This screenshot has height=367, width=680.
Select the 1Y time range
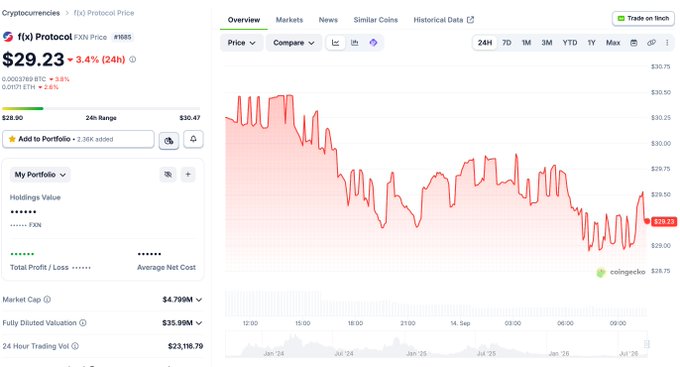(592, 43)
